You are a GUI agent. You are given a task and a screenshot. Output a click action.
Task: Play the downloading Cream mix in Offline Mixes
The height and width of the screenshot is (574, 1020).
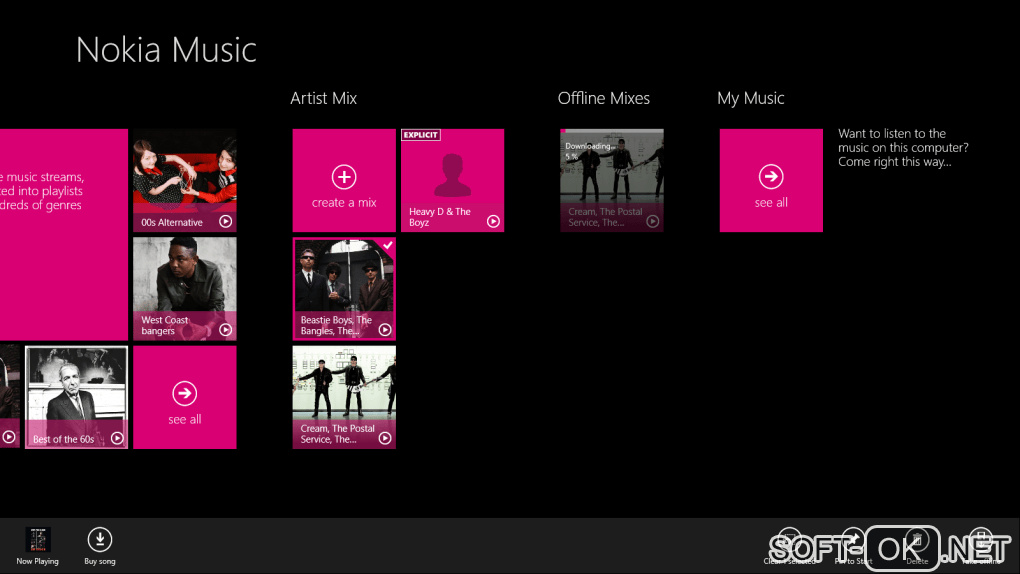[x=652, y=221]
